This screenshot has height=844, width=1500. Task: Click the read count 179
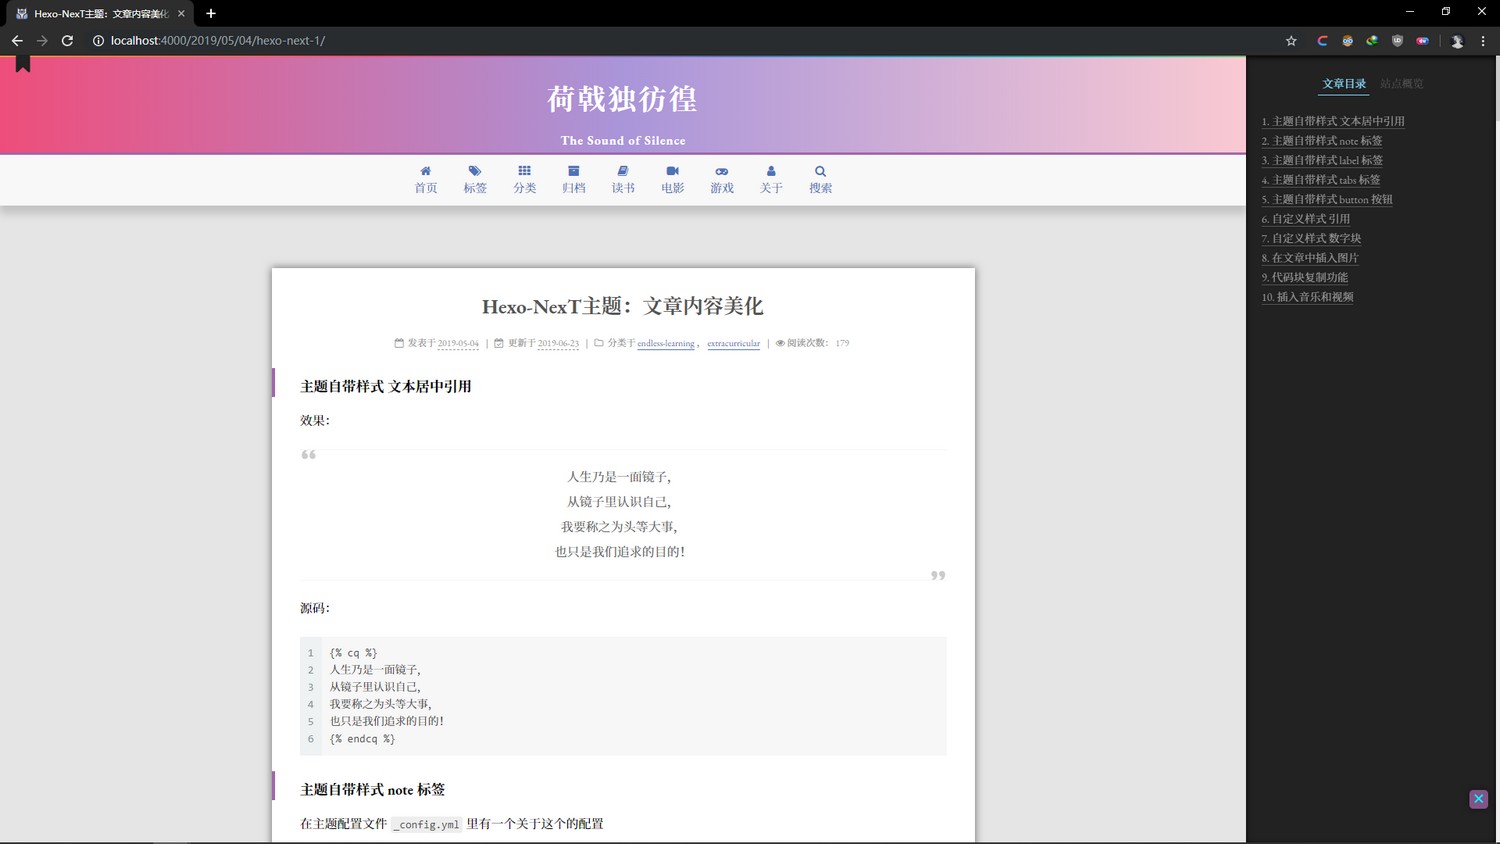[842, 343]
